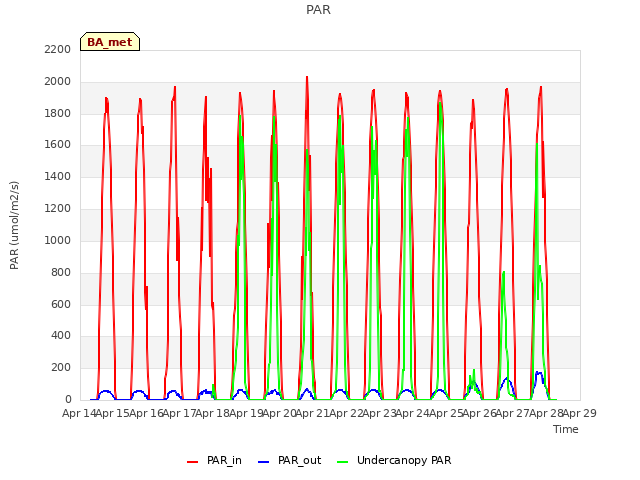This screenshot has height=480, width=640.
Task: Click the Apr 18 x-axis tick label
Action: [x=213, y=413]
